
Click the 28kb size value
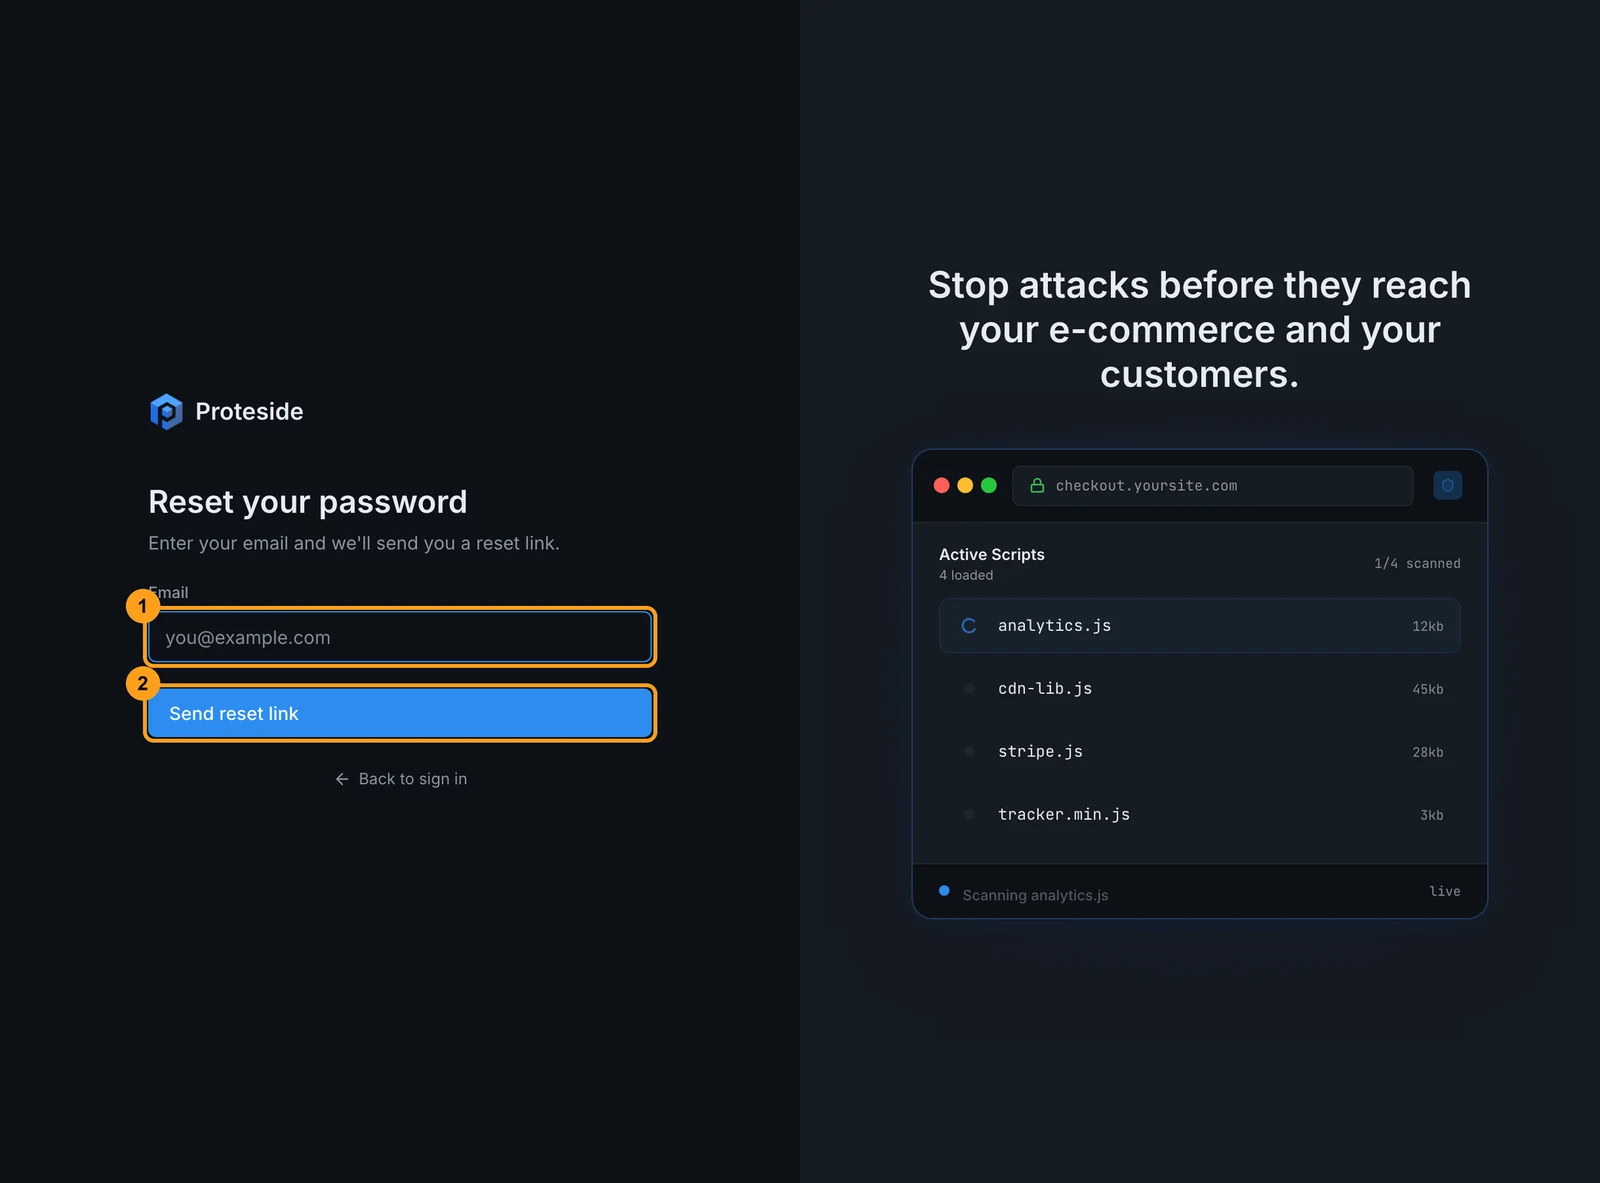[1427, 752]
